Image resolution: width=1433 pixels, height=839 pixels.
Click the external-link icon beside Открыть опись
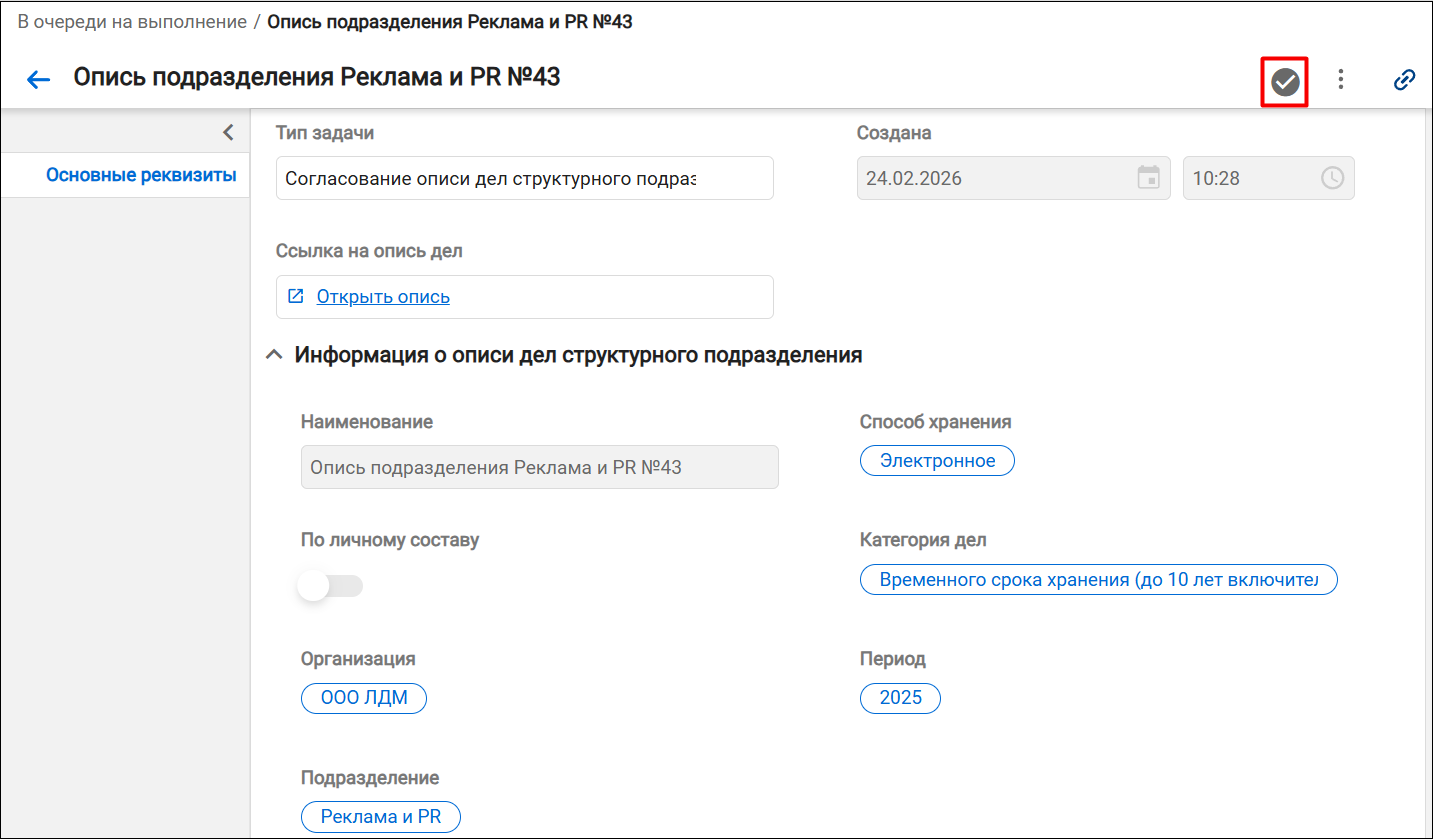click(x=296, y=296)
